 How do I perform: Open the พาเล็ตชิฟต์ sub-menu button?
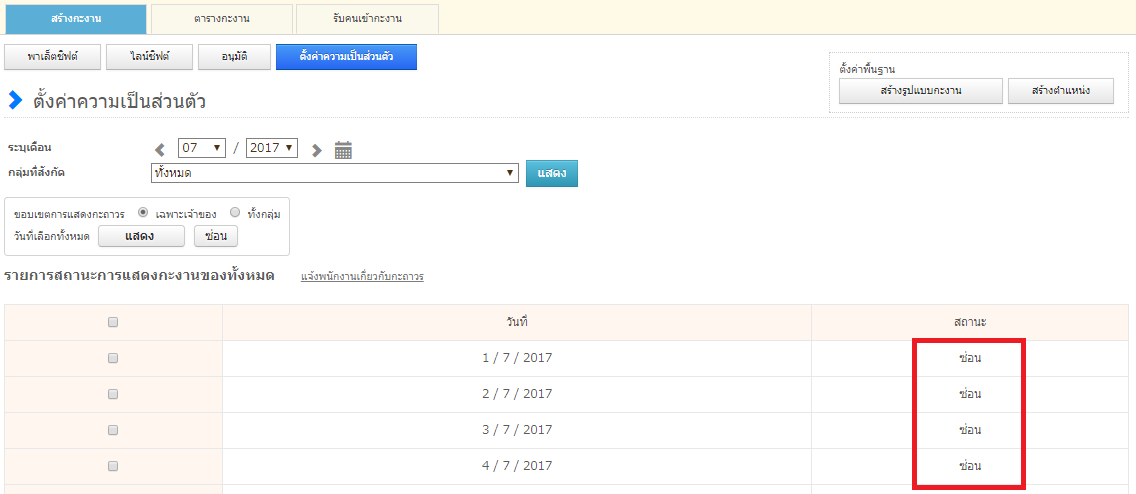[53, 57]
